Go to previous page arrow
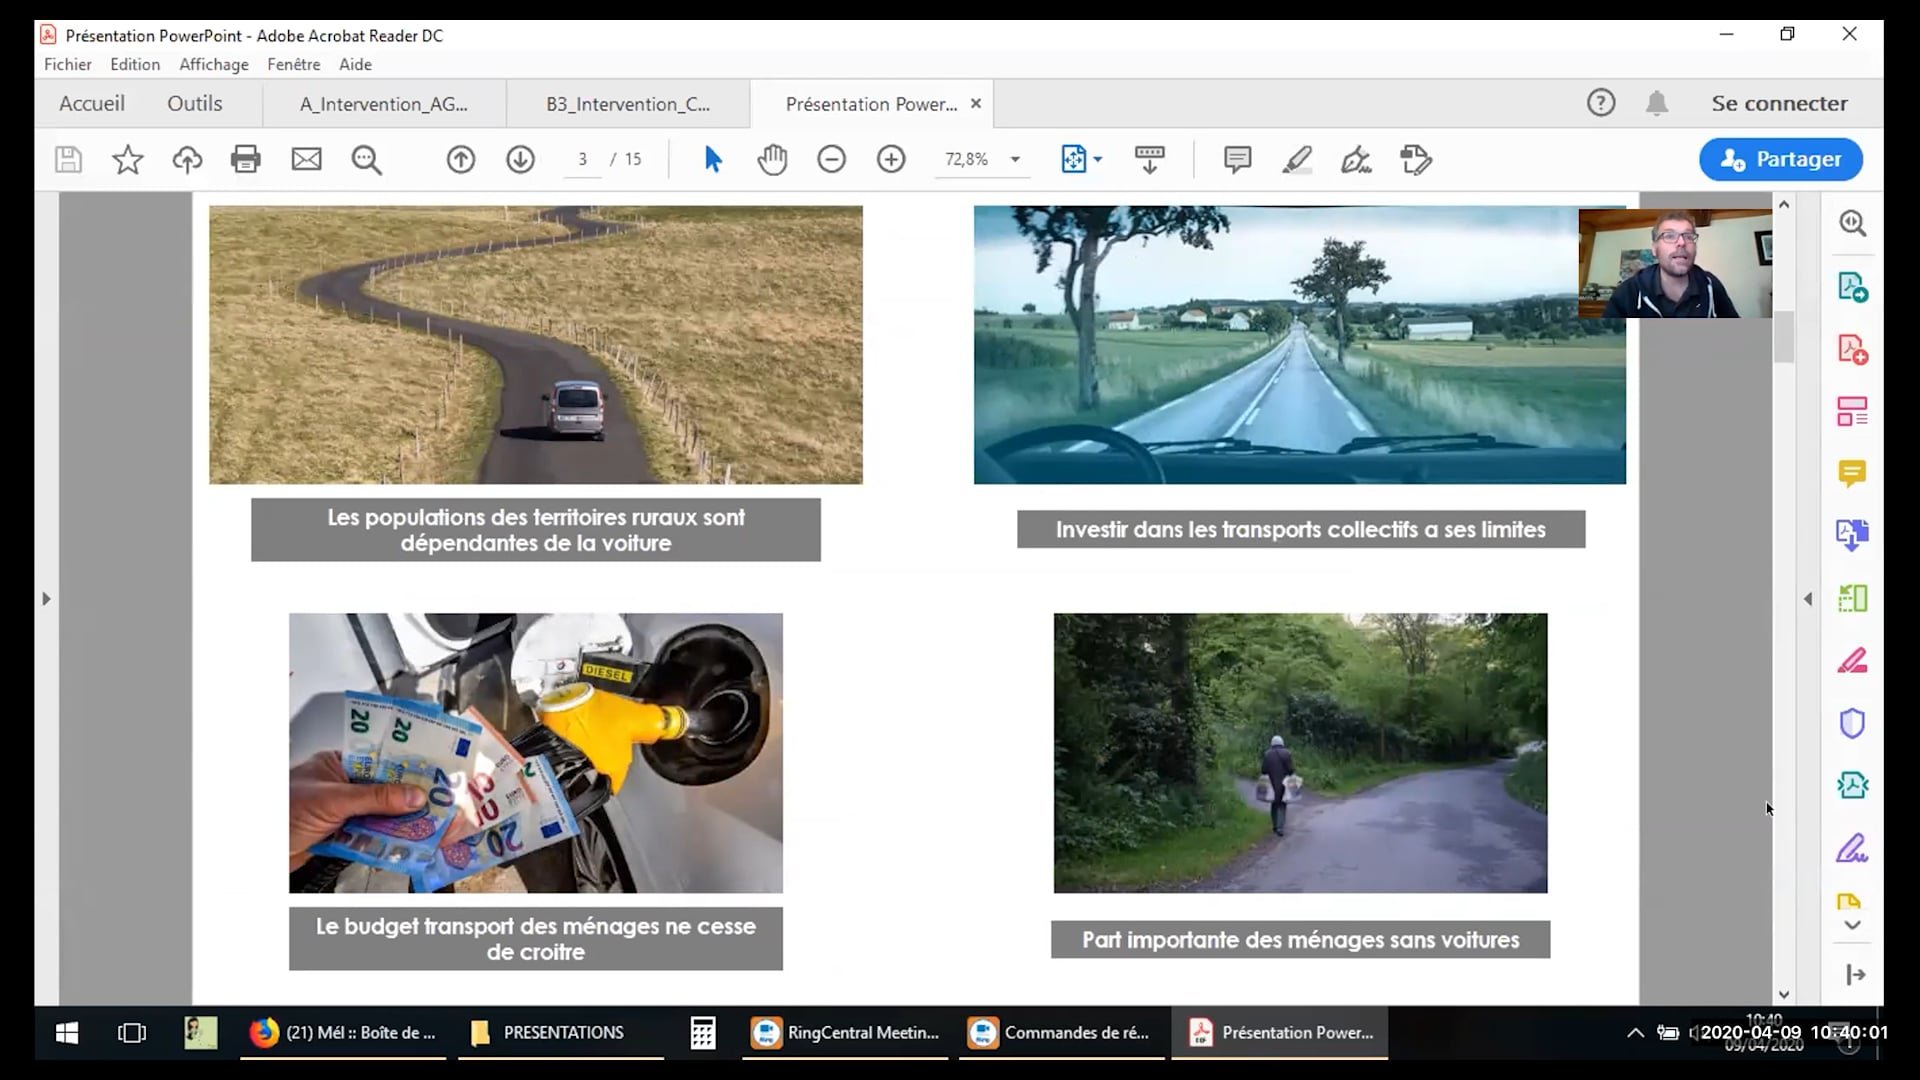This screenshot has width=1920, height=1080. [460, 159]
